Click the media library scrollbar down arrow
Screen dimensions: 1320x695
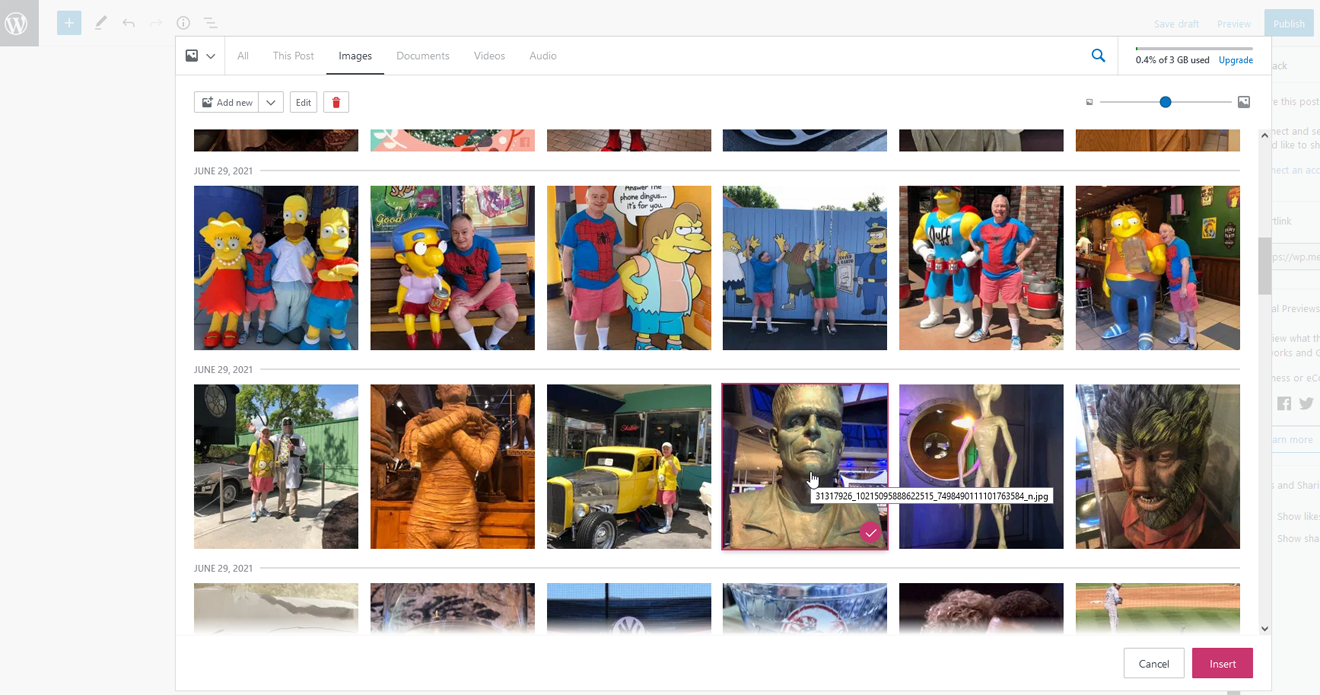(1264, 629)
